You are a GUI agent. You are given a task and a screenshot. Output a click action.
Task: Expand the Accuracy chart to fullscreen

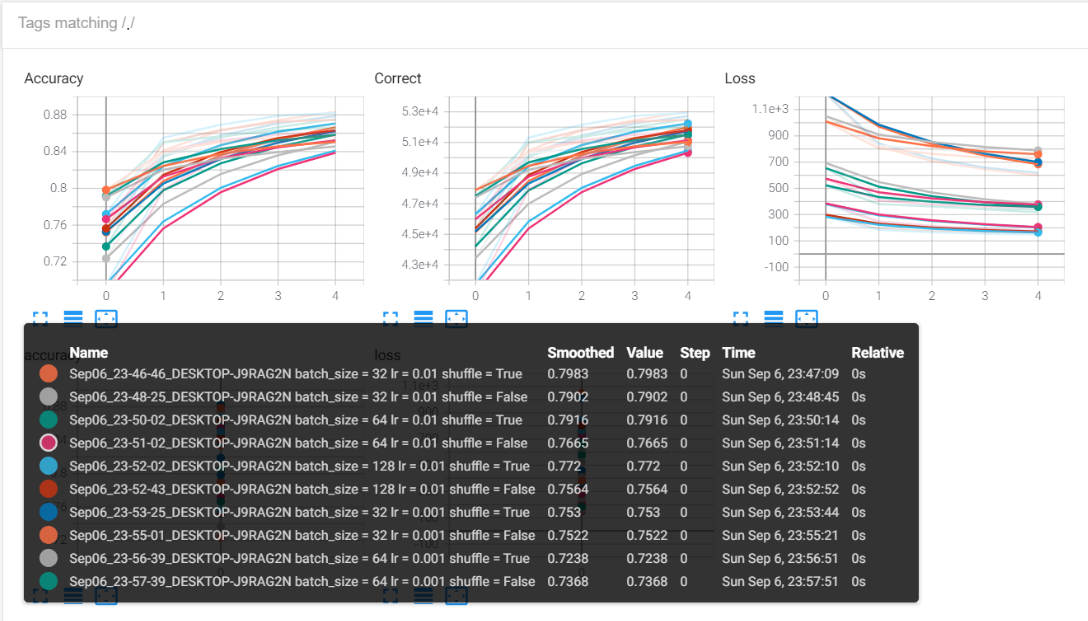click(x=40, y=318)
